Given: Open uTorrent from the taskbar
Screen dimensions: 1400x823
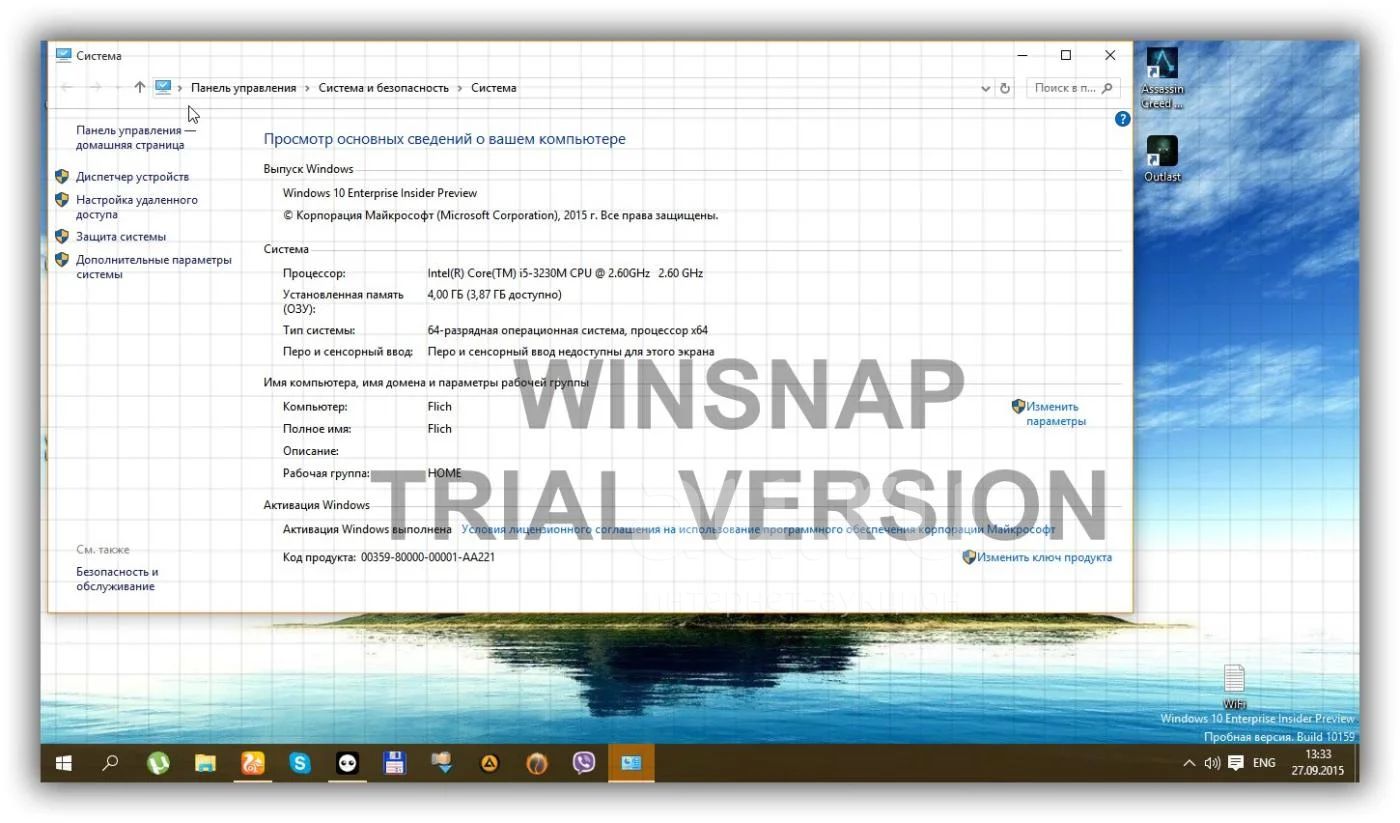Looking at the screenshot, I should [x=158, y=763].
